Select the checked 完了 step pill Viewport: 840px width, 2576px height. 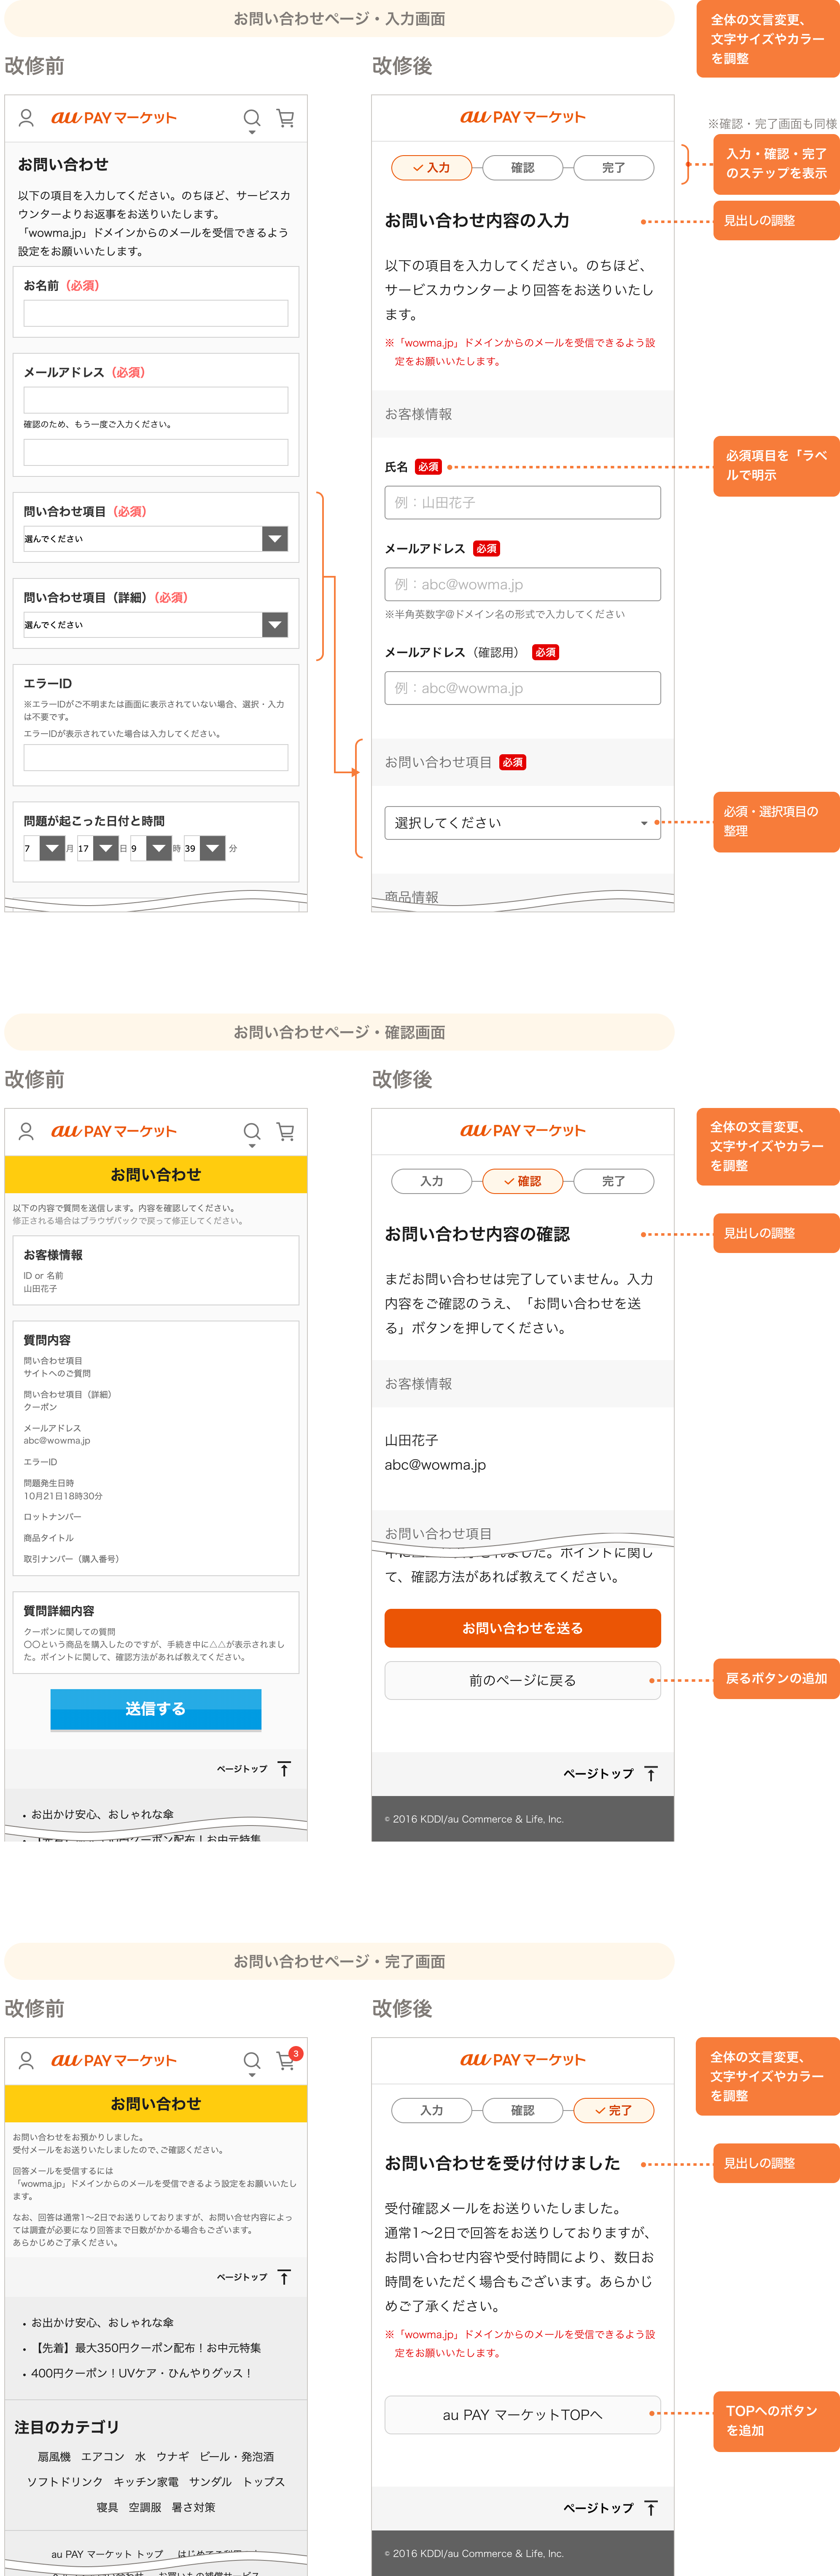click(613, 2110)
